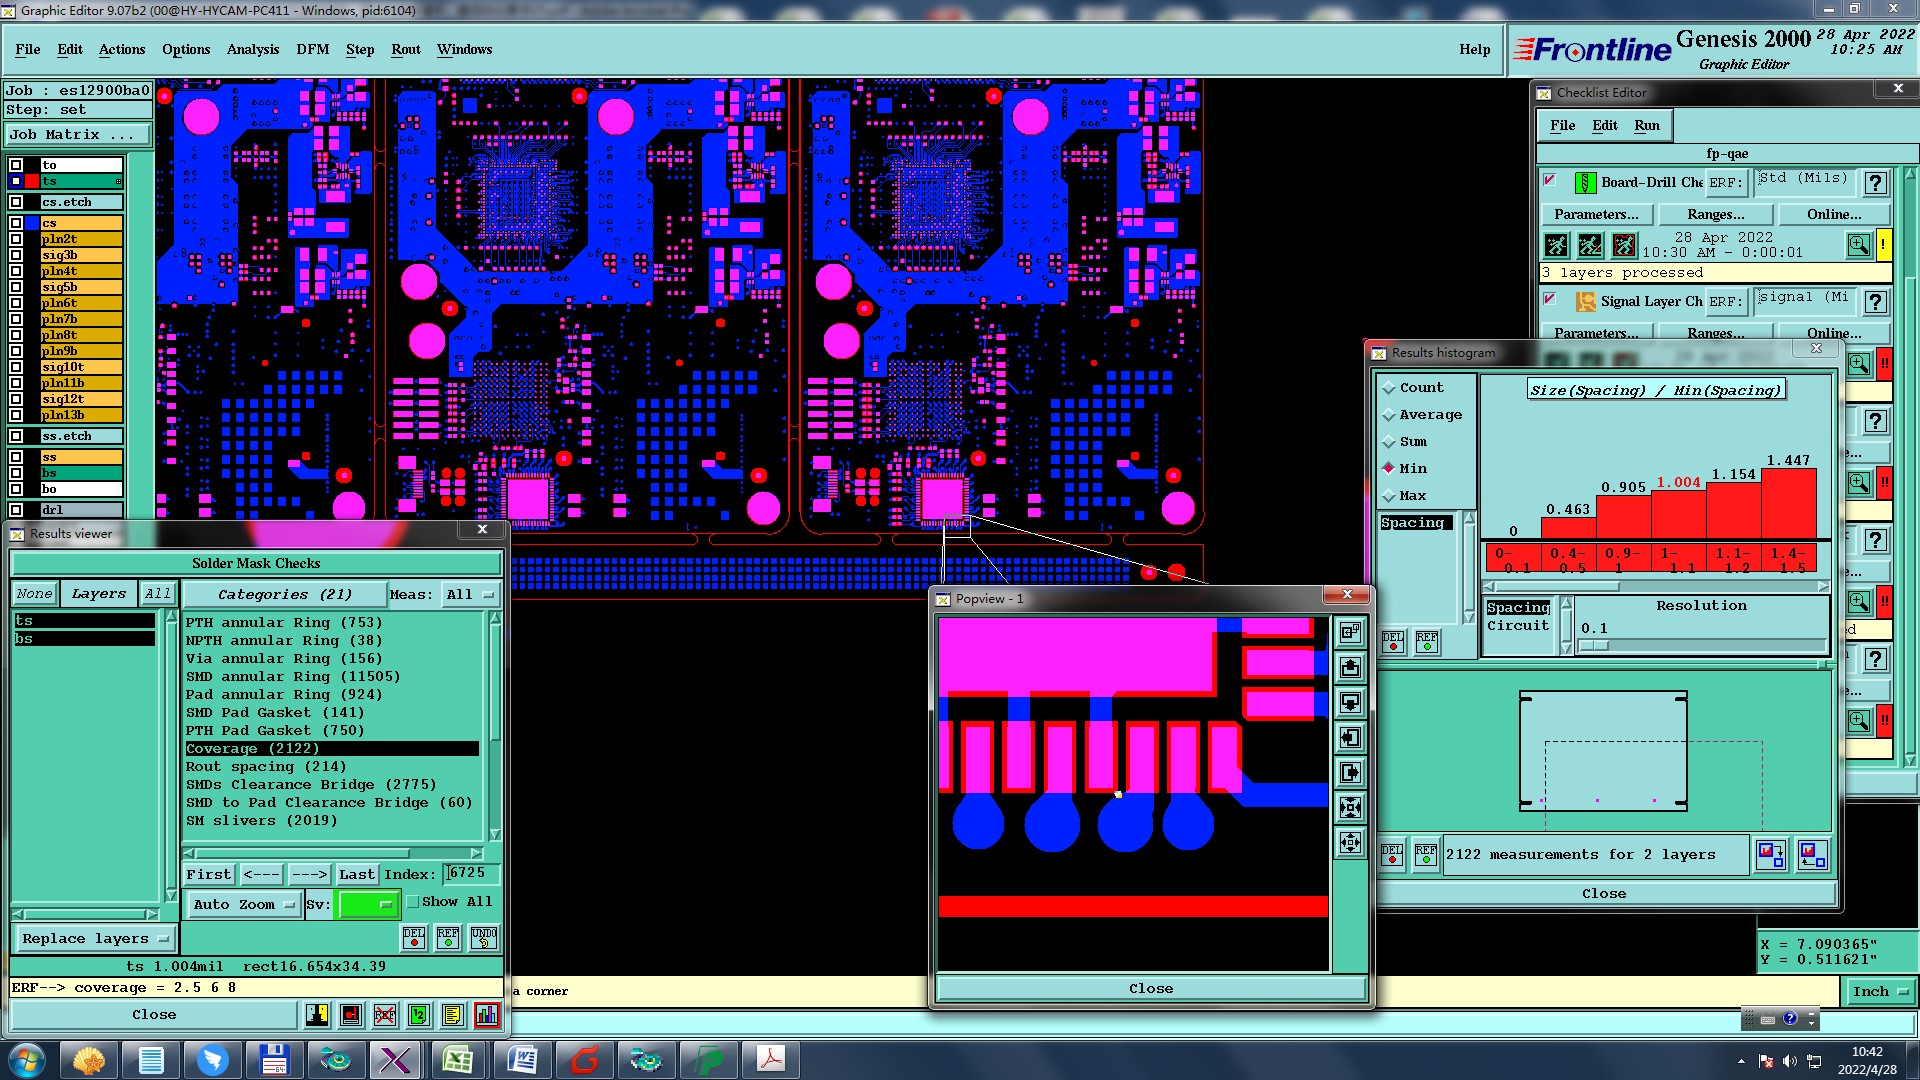Screen dimensions: 1920x1080
Task: Select SM slivers (2019) category
Action: coord(261,821)
